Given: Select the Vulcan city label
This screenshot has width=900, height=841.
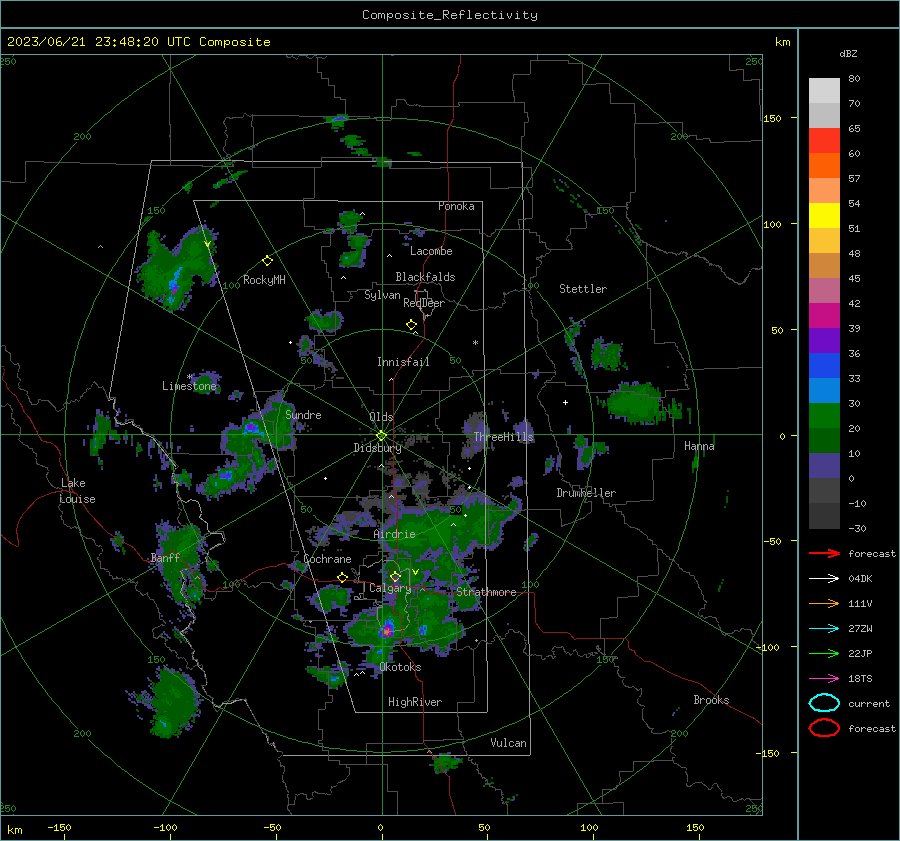Looking at the screenshot, I should [x=509, y=743].
